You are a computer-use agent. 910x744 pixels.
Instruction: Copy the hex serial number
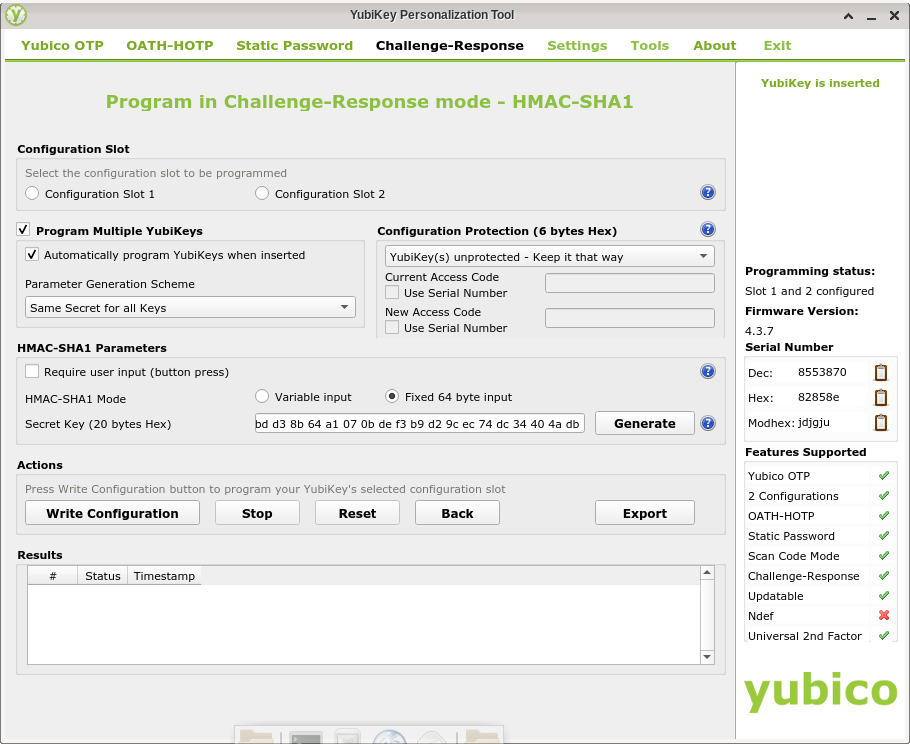click(880, 397)
